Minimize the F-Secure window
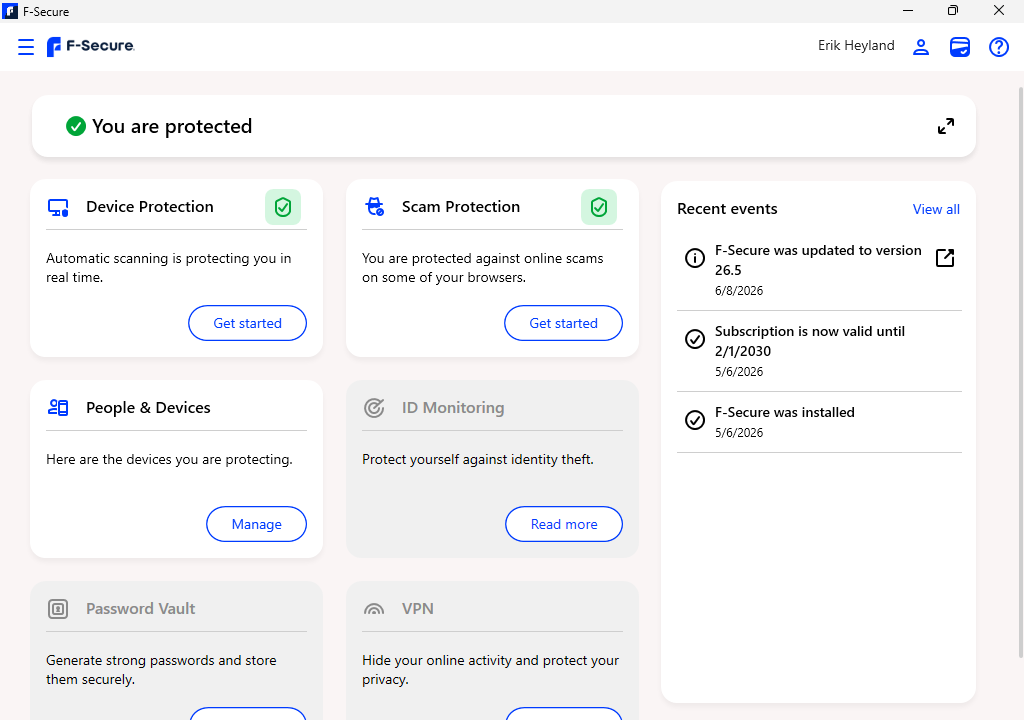 point(908,10)
